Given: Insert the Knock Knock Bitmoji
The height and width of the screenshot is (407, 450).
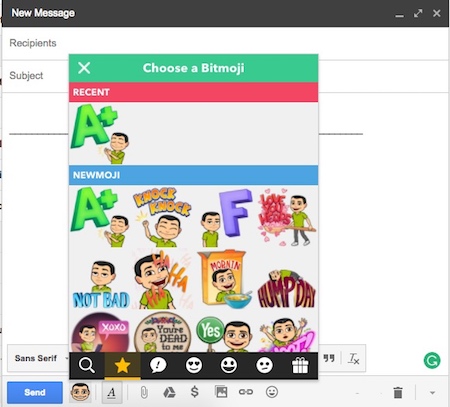Looking at the screenshot, I should tap(162, 217).
